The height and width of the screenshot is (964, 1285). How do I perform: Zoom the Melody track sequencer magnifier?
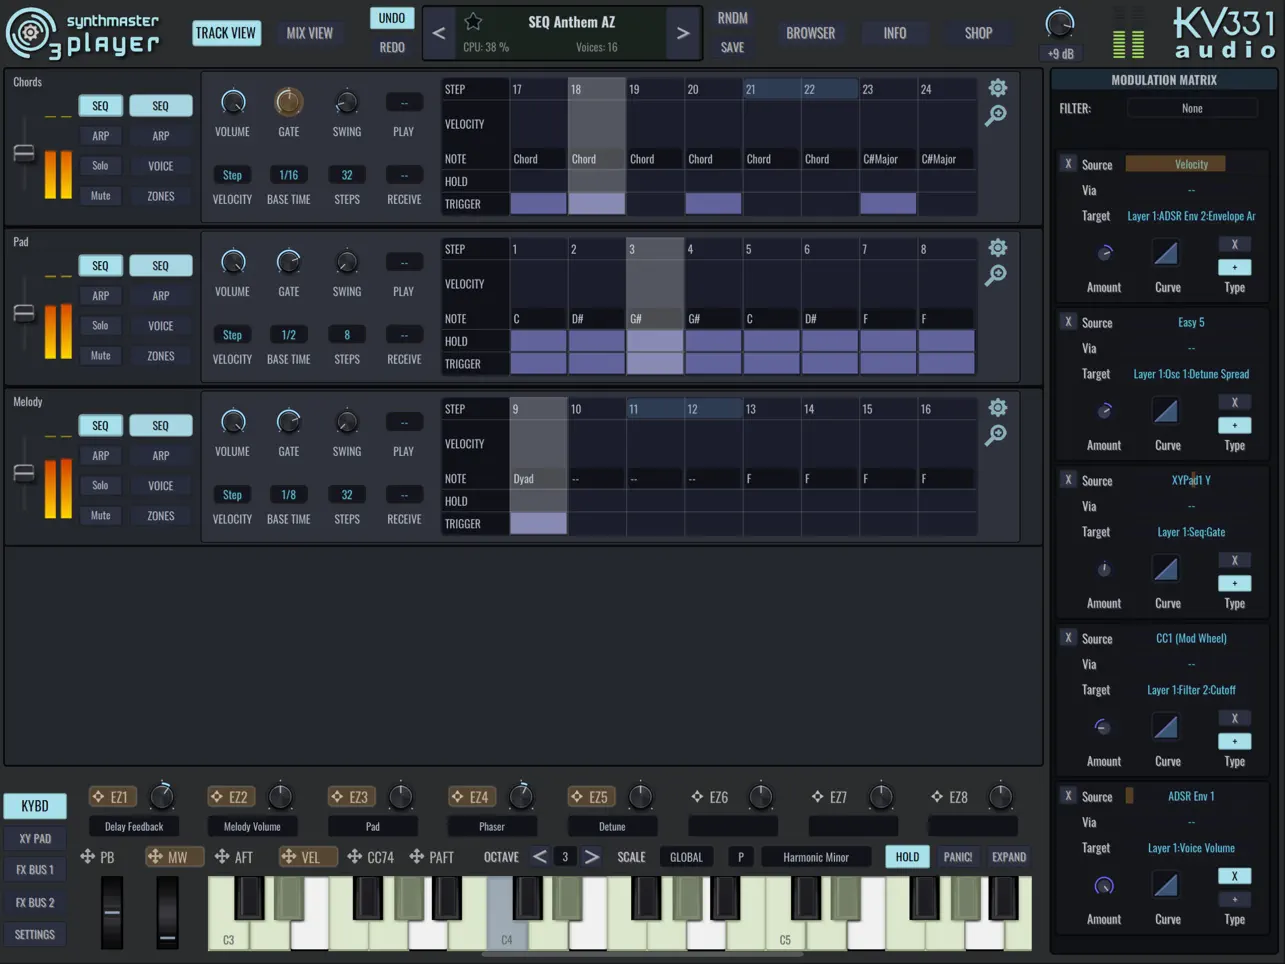click(x=996, y=436)
